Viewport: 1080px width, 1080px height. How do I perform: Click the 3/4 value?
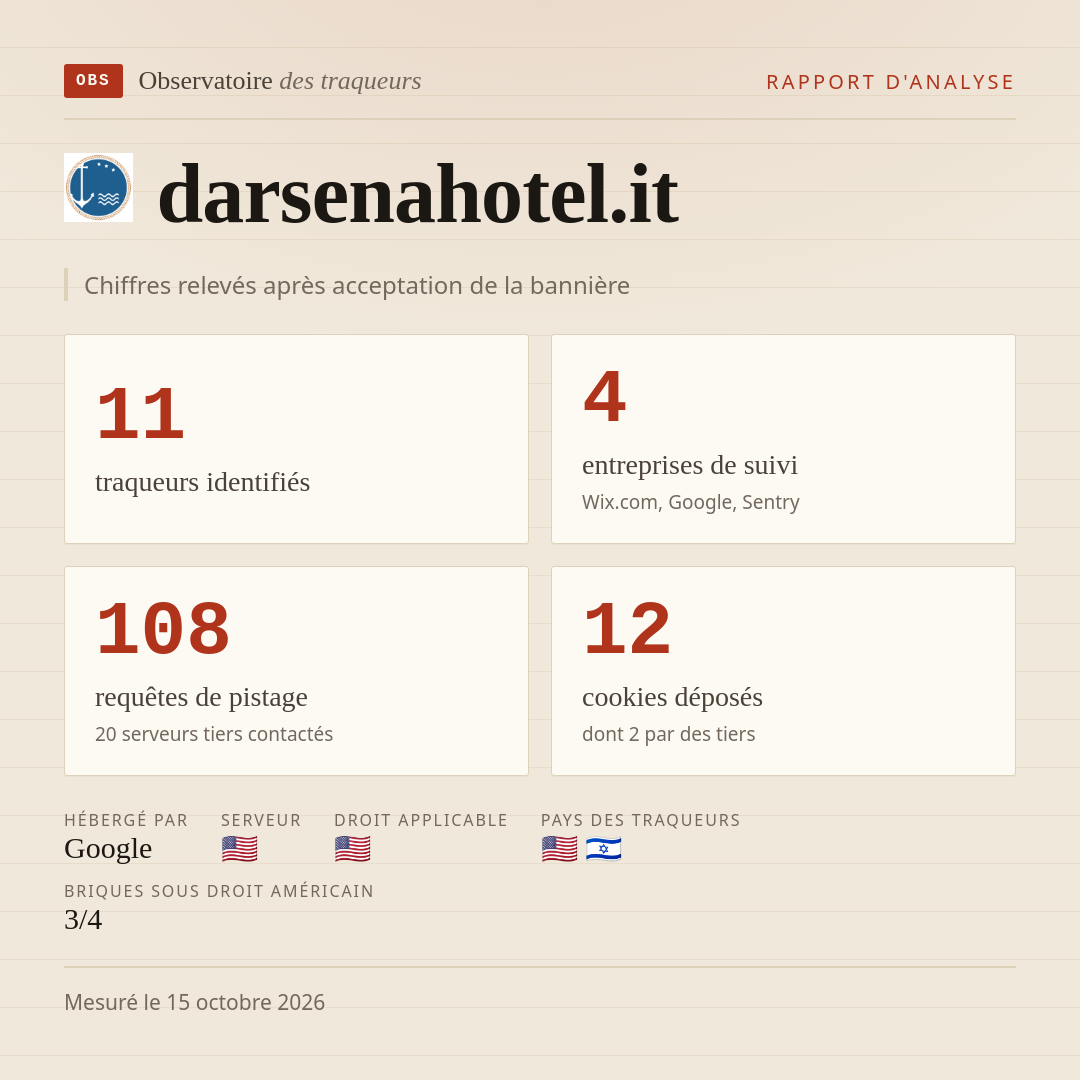coord(83,920)
